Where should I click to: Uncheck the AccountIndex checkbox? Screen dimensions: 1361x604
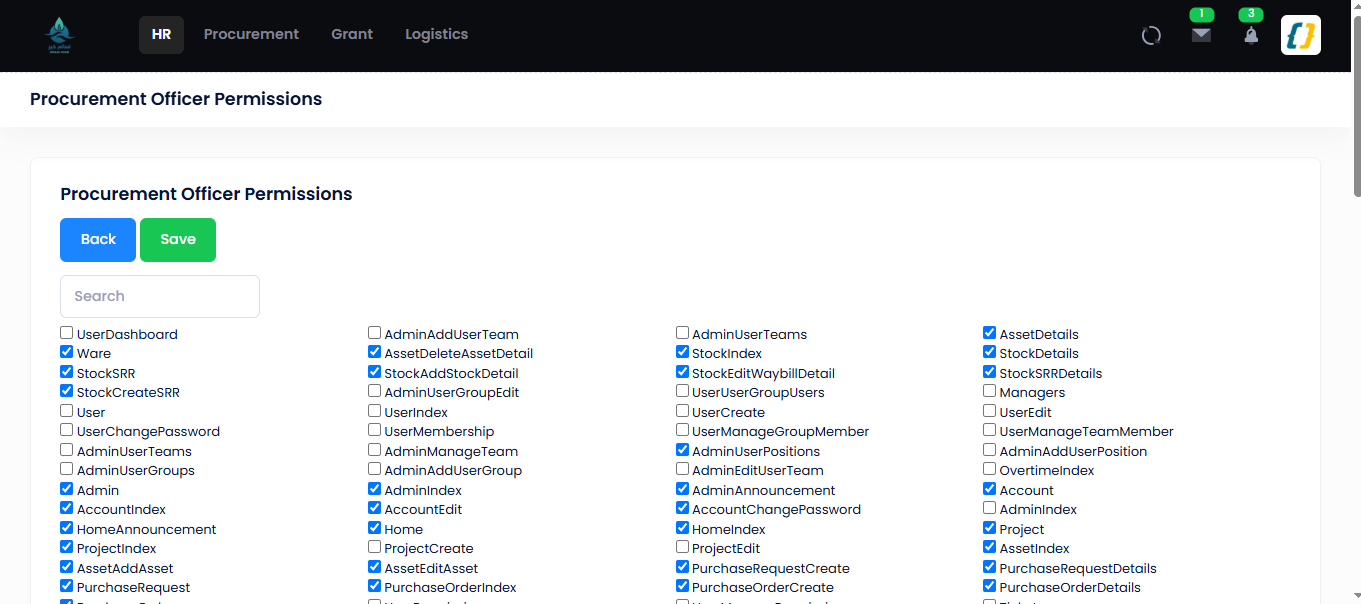tap(67, 508)
